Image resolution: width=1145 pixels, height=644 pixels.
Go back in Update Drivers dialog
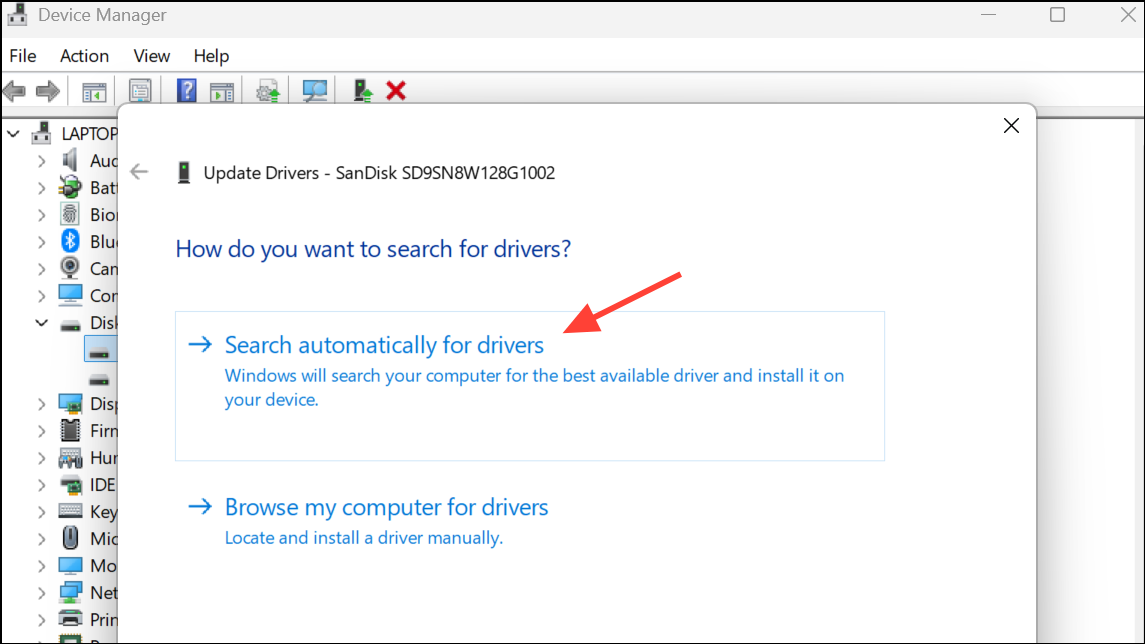[x=139, y=172]
